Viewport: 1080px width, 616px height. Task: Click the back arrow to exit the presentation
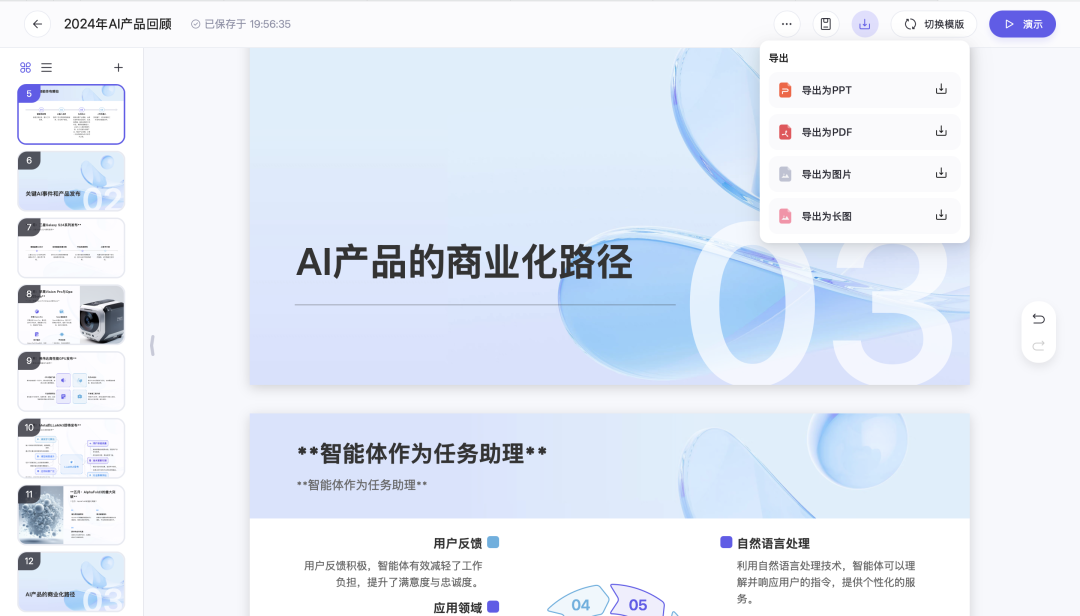(x=37, y=23)
